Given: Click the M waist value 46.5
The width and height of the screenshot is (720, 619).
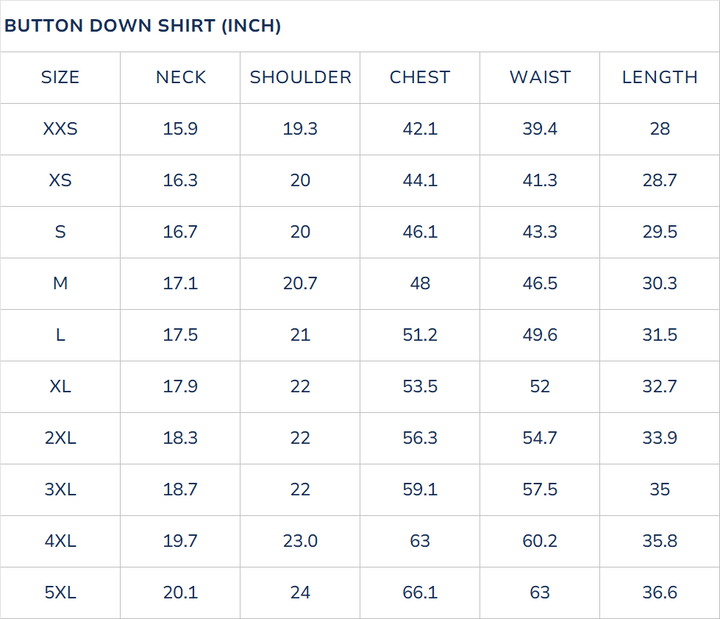Looking at the screenshot, I should click(x=540, y=283).
